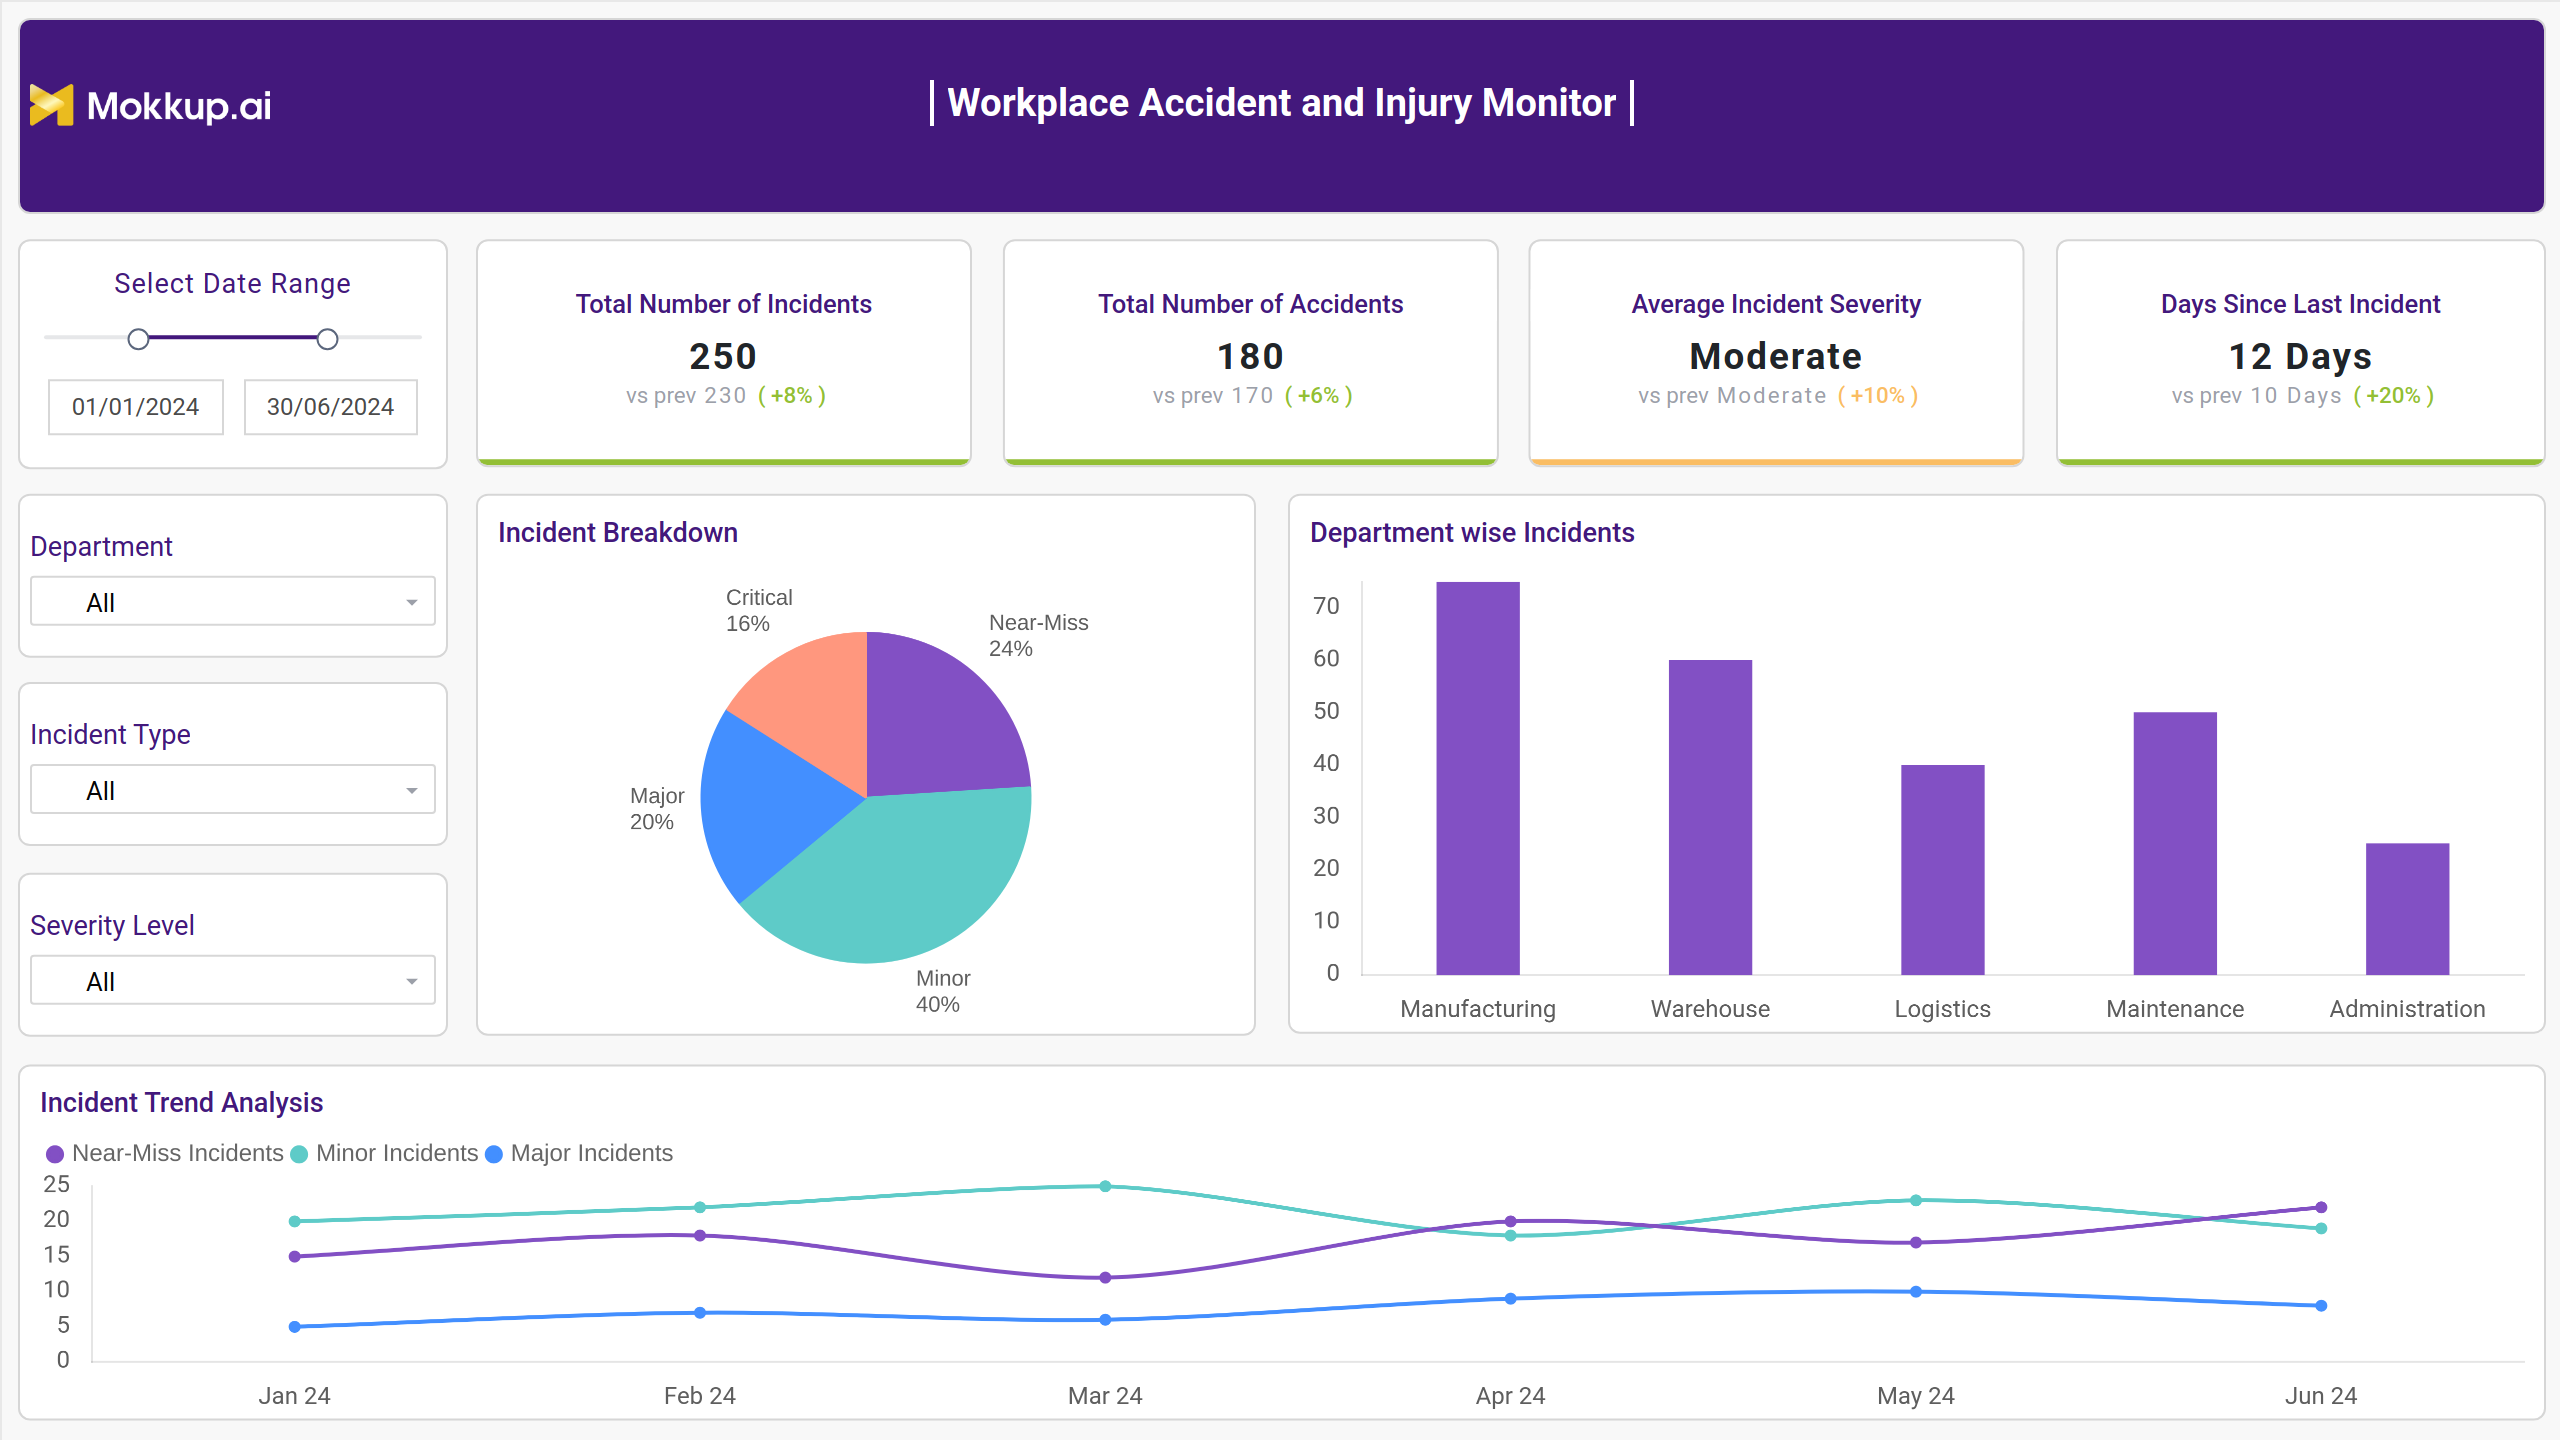The image size is (2560, 1440).
Task: Click the Total Number of Accidents card title
Action: 1250,304
